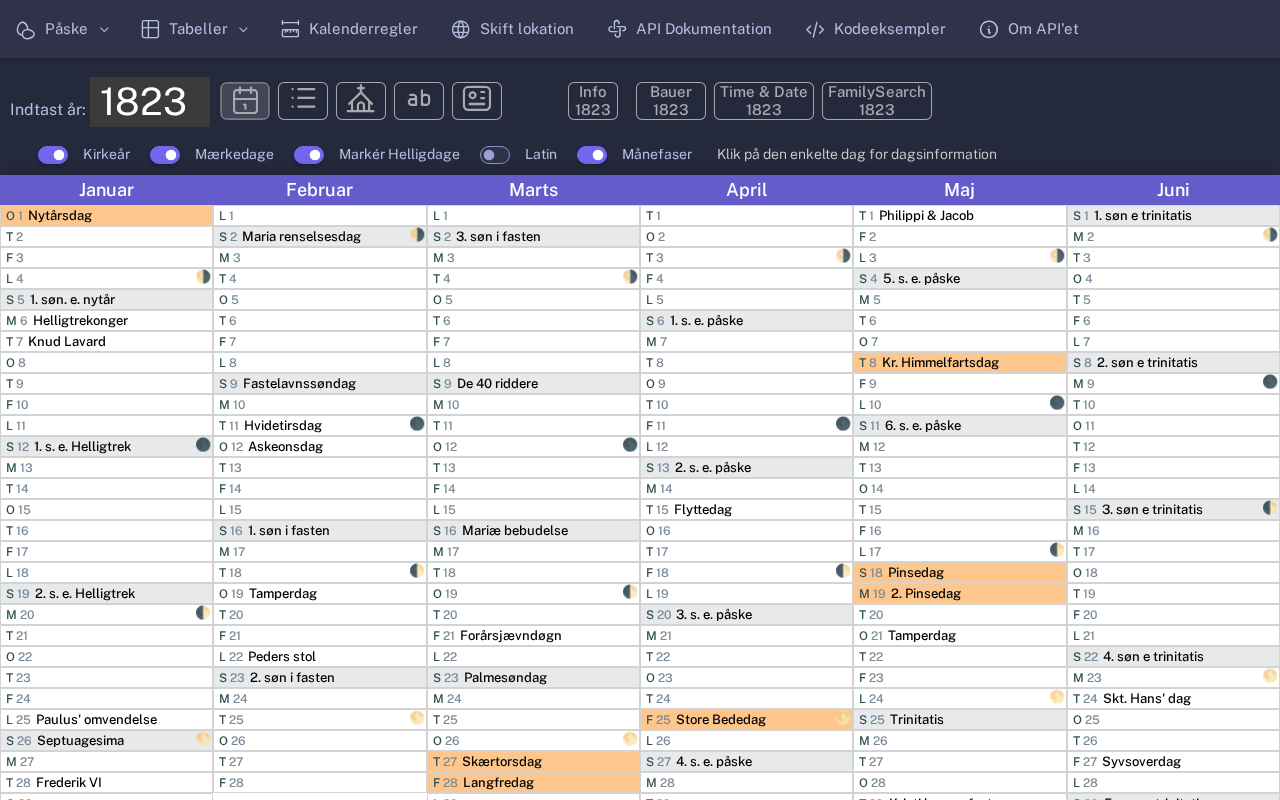Click the church icon button
This screenshot has width=1280, height=800.
tap(361, 101)
